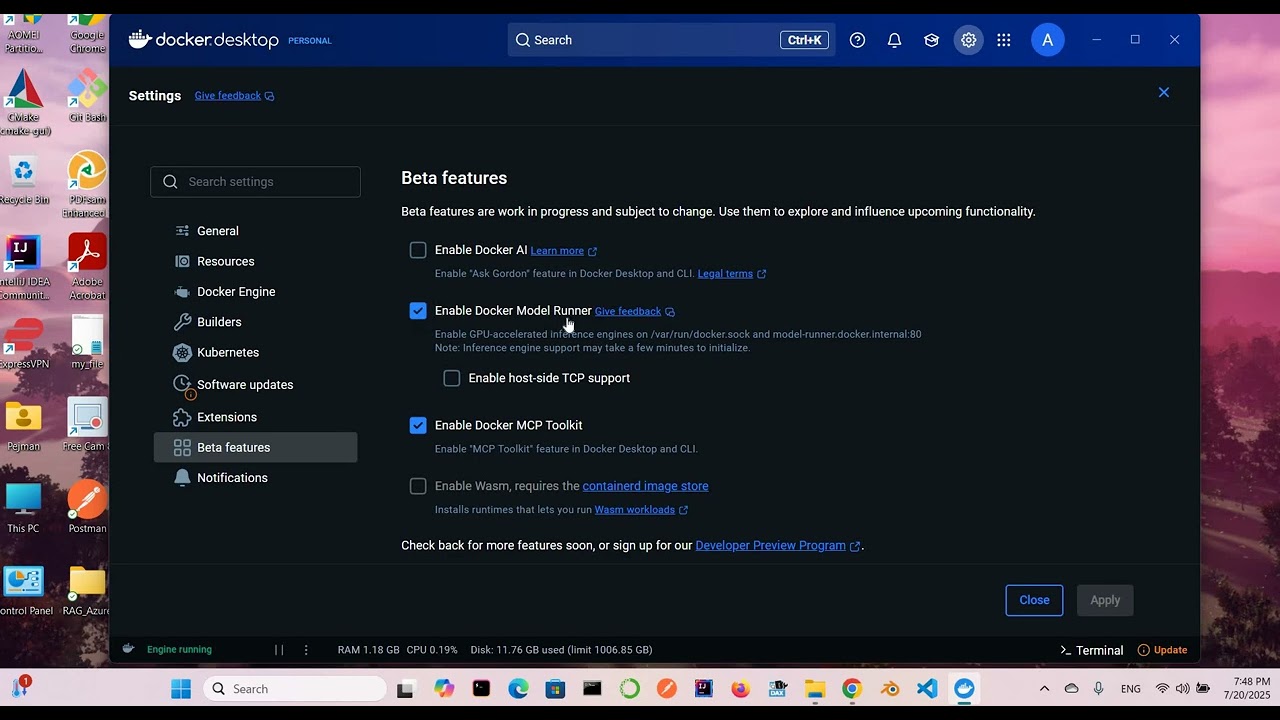Uncheck Enable Docker Model Runner
The image size is (1280, 720).
418,311
